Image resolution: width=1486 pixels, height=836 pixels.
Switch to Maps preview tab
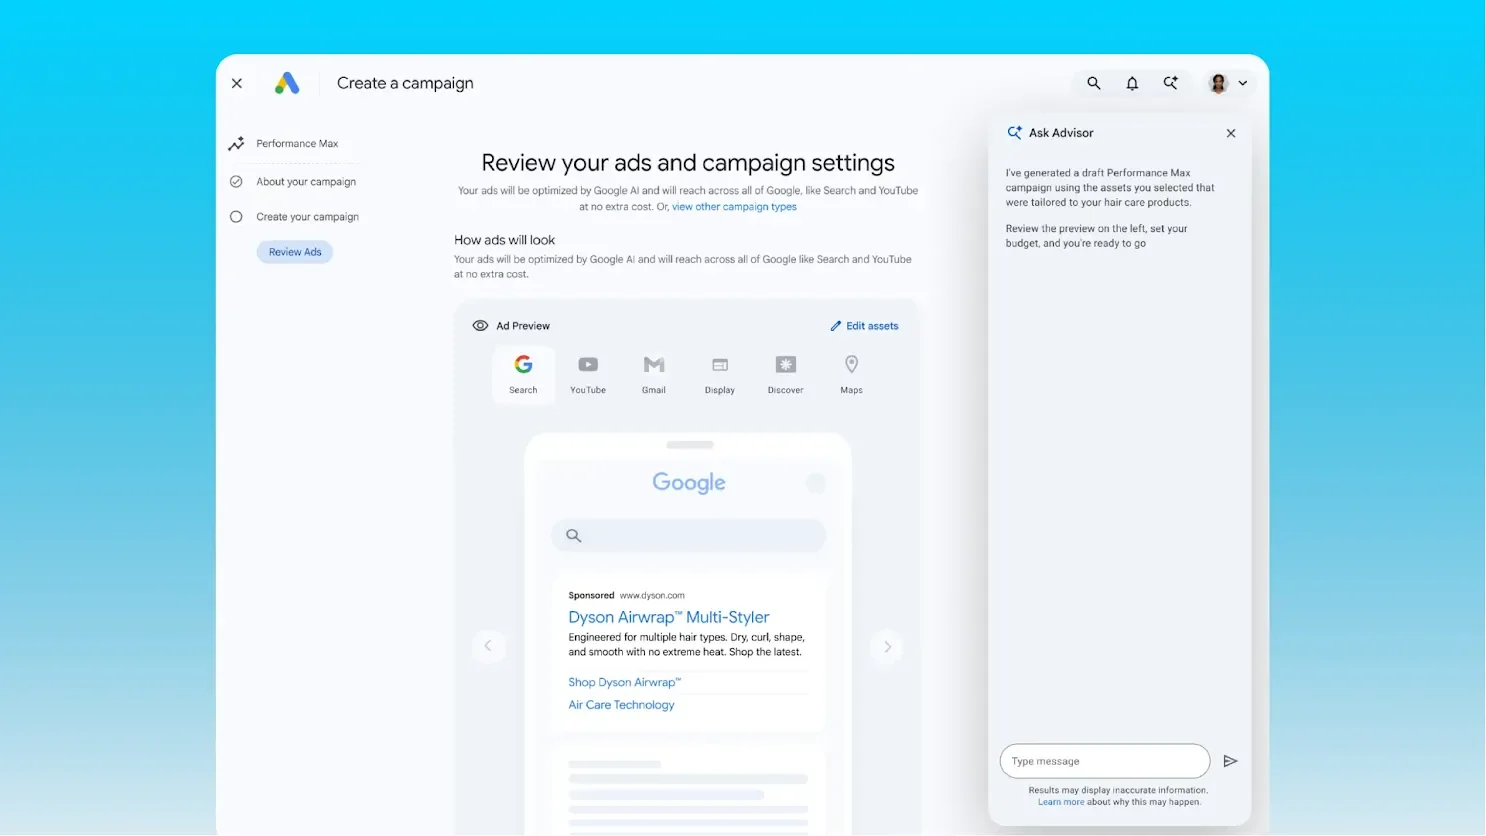(x=852, y=375)
